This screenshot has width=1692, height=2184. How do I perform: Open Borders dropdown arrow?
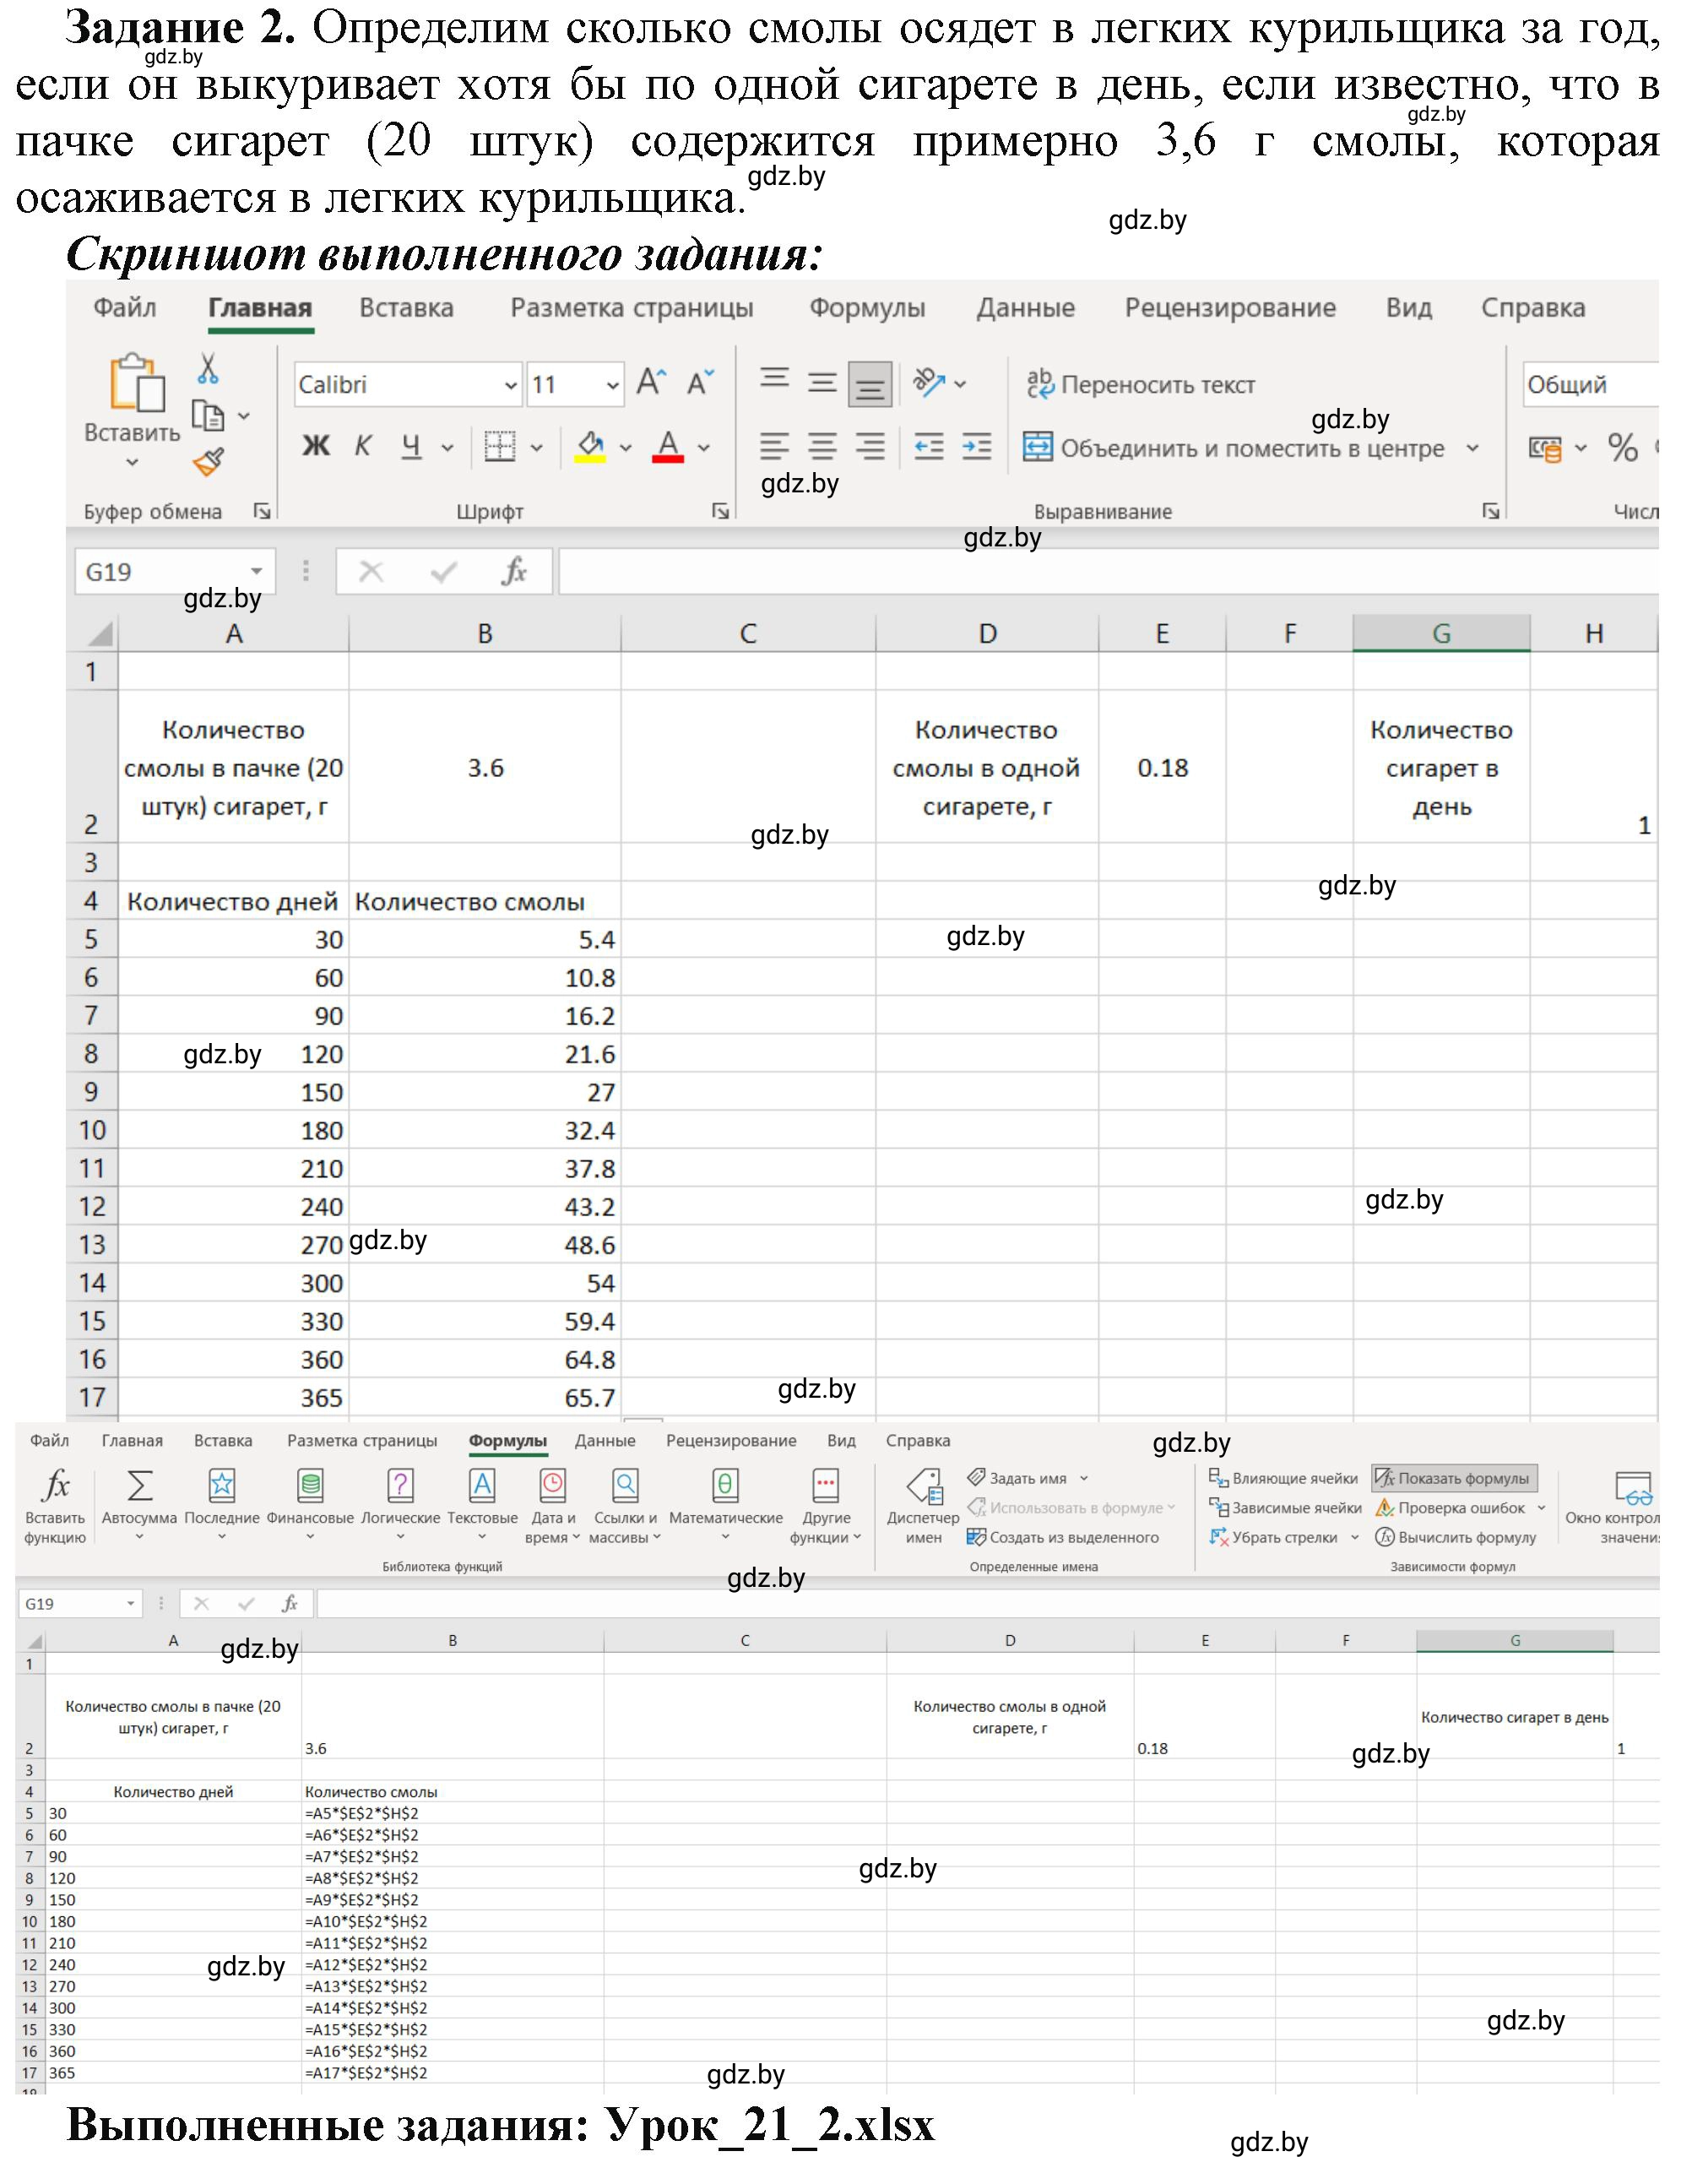[537, 448]
